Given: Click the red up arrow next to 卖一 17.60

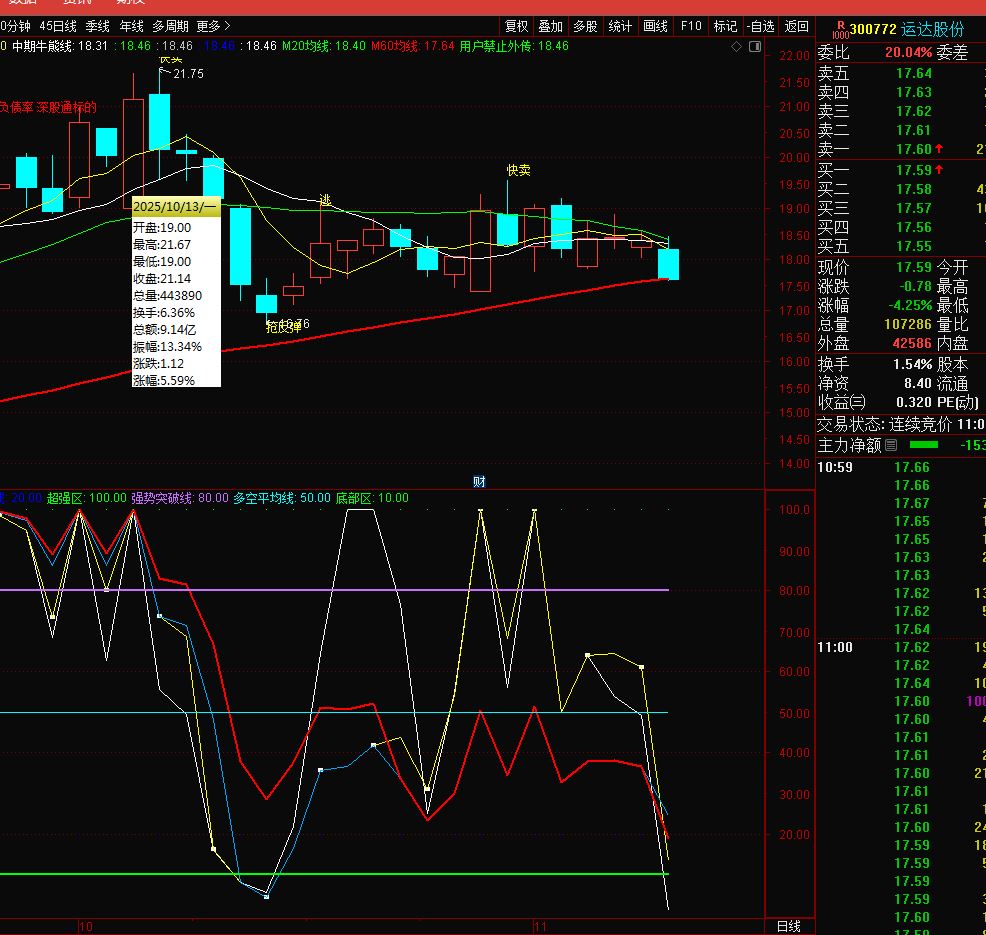Looking at the screenshot, I should pos(939,149).
